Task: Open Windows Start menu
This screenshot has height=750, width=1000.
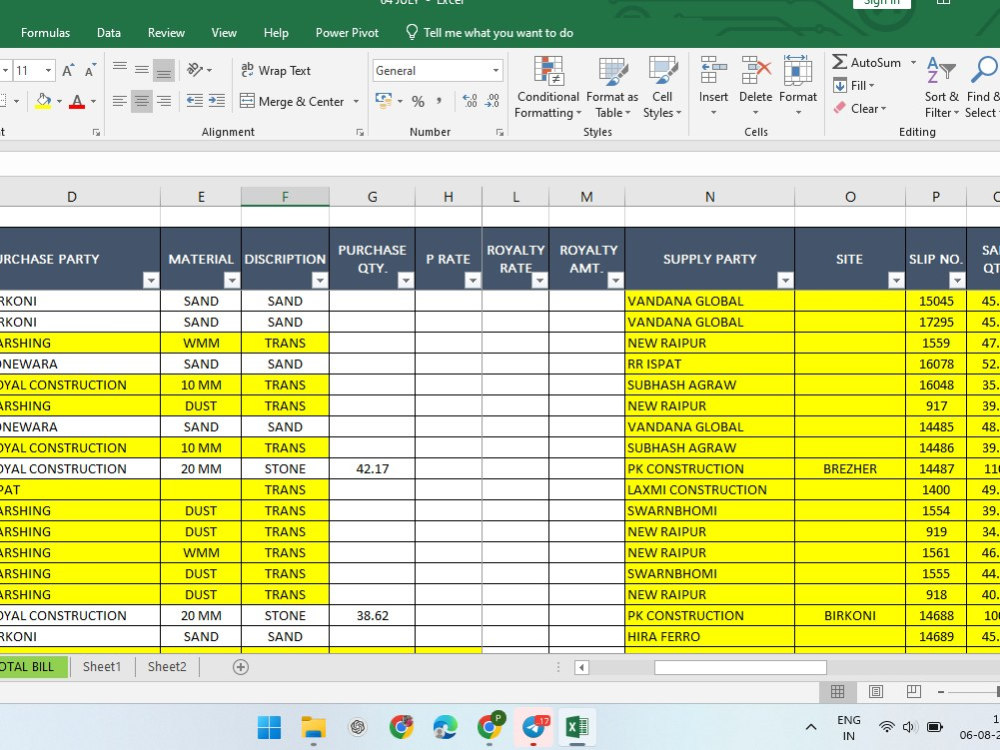Action: click(x=269, y=727)
